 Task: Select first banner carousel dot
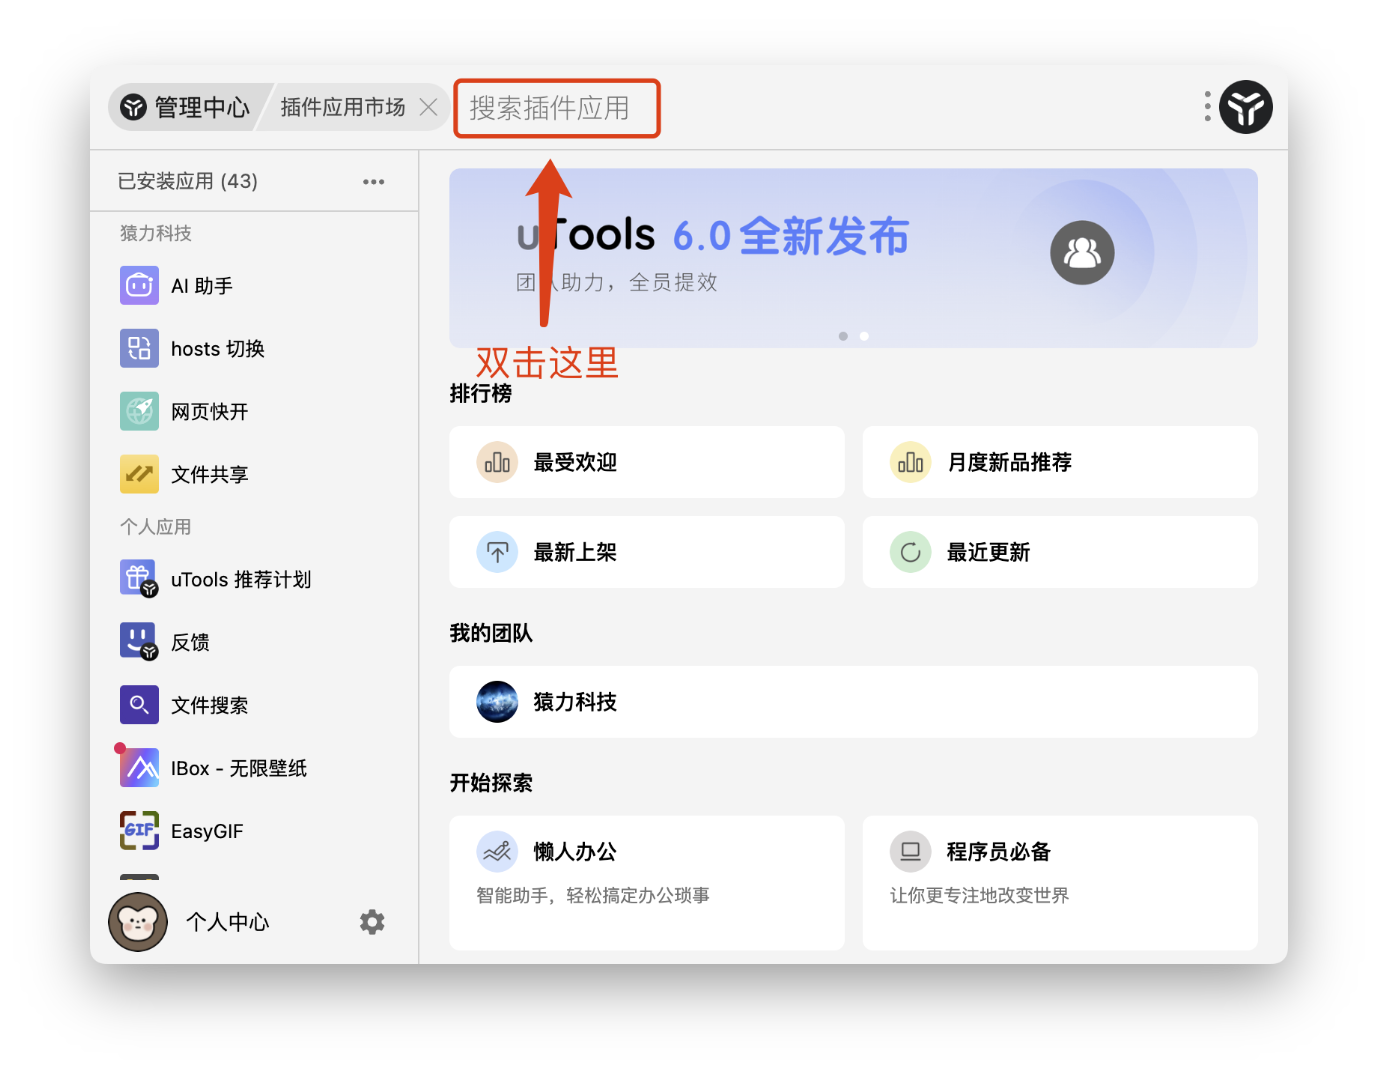(843, 336)
